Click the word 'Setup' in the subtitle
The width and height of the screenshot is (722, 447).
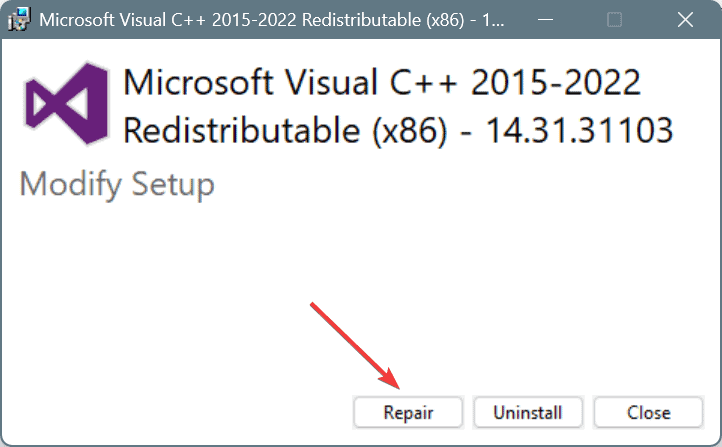pos(173,185)
